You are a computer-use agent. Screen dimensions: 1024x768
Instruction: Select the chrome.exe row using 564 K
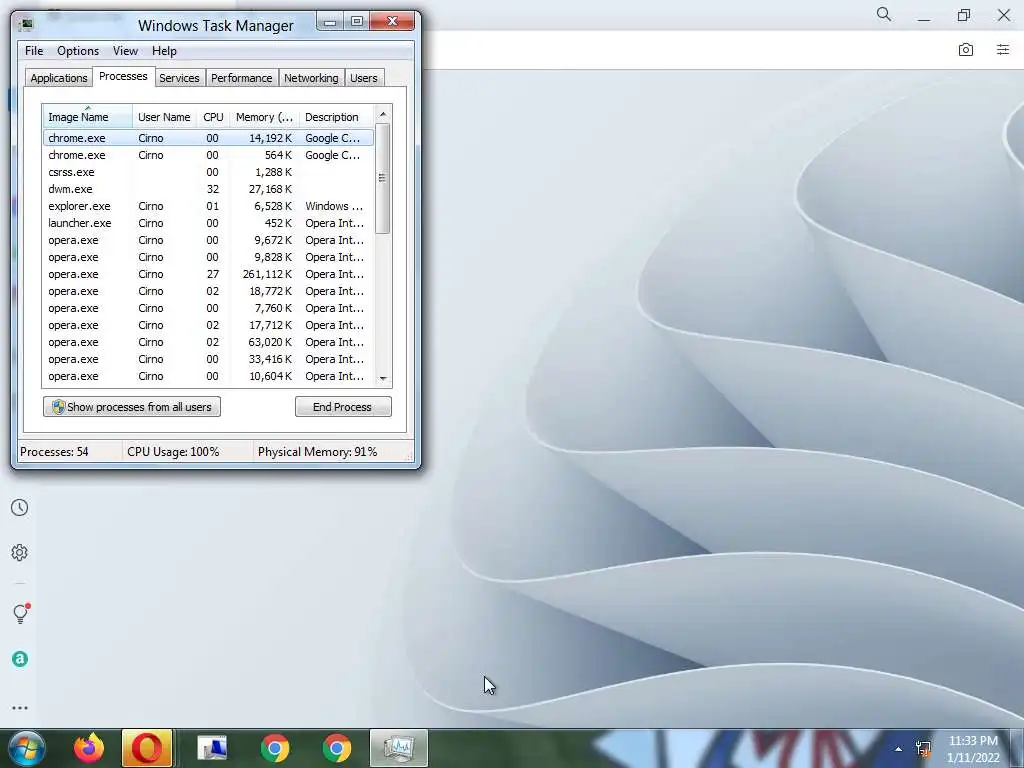(x=208, y=155)
